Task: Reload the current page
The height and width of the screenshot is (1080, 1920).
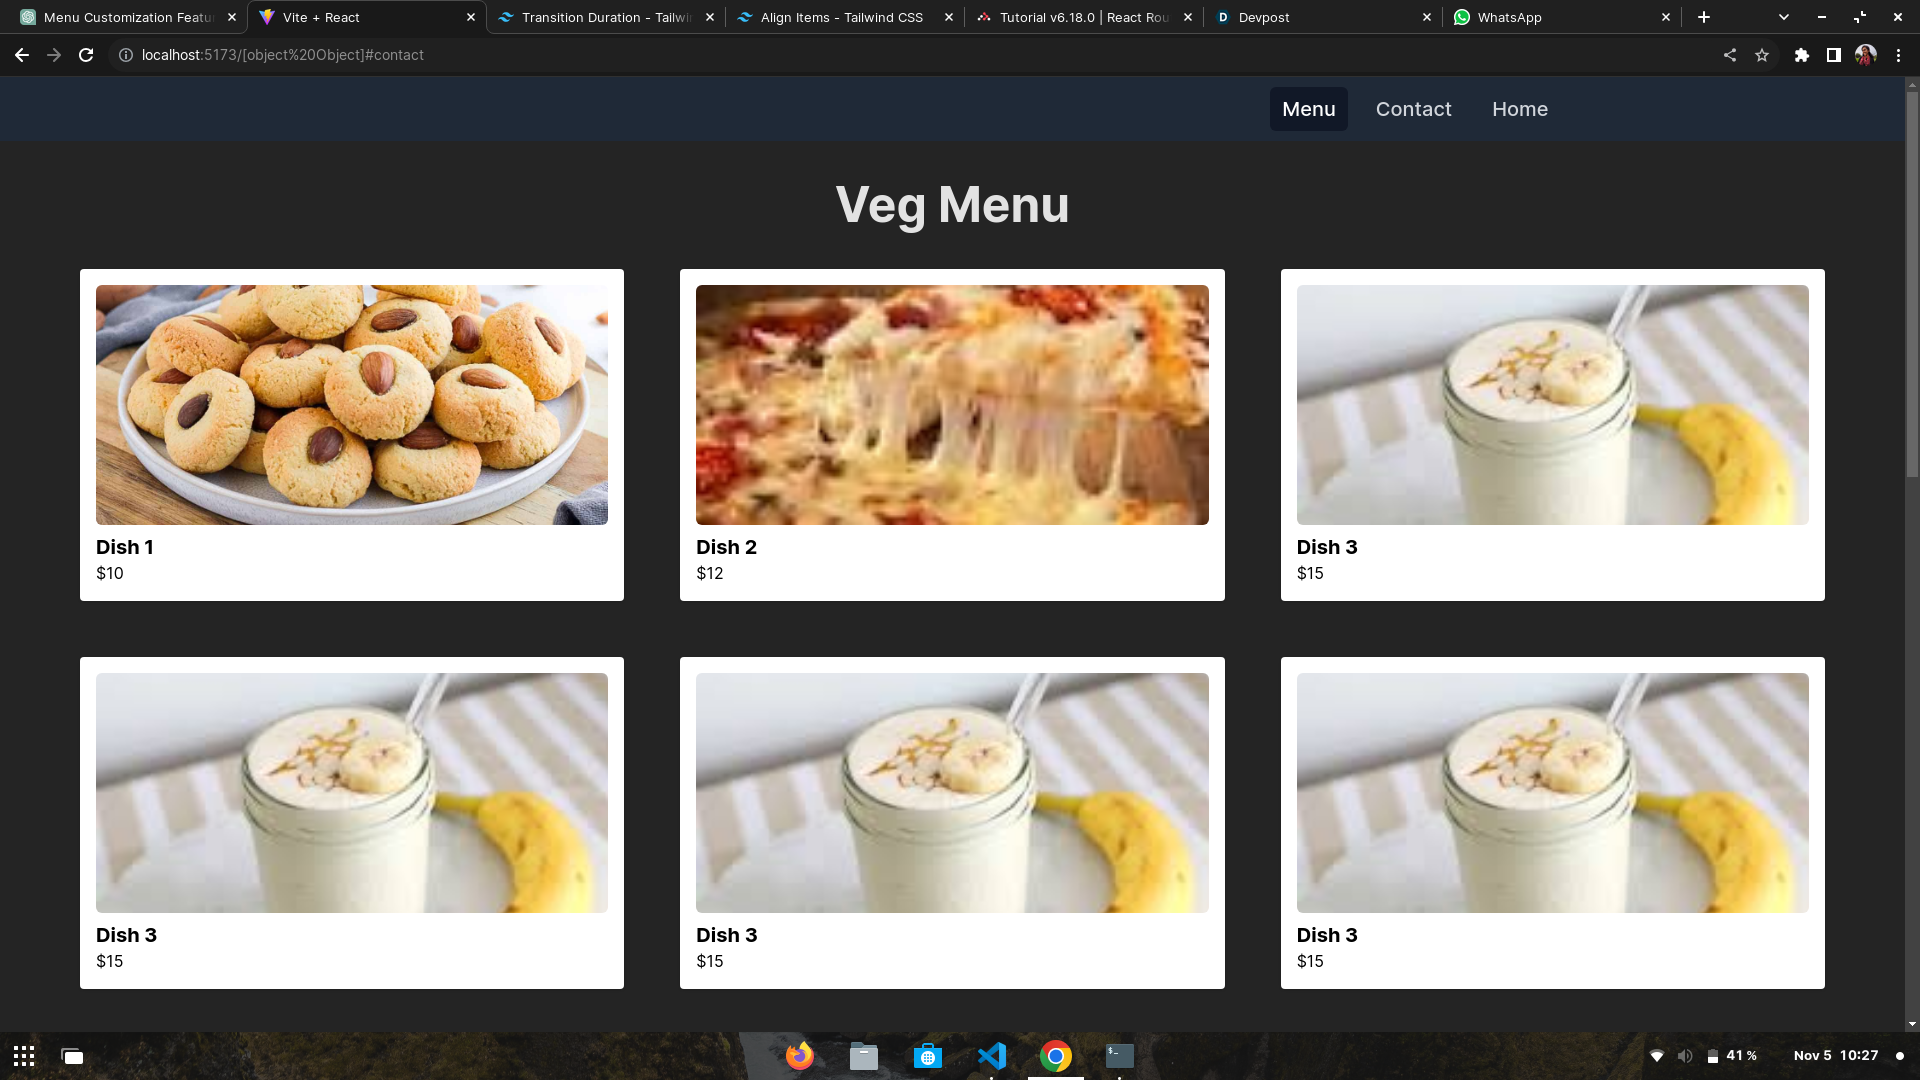Action: tap(86, 55)
